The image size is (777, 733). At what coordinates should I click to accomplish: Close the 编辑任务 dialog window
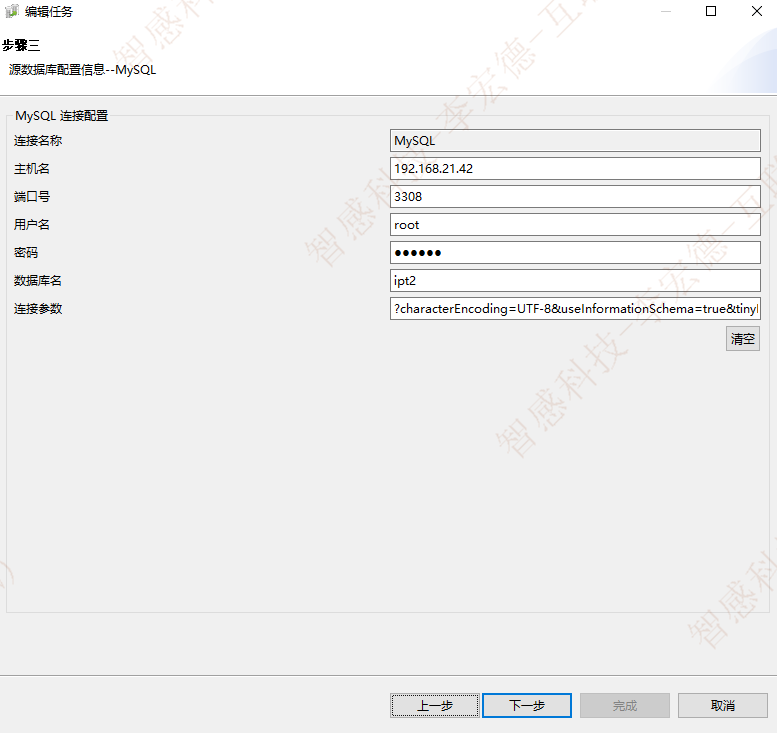(x=757, y=11)
